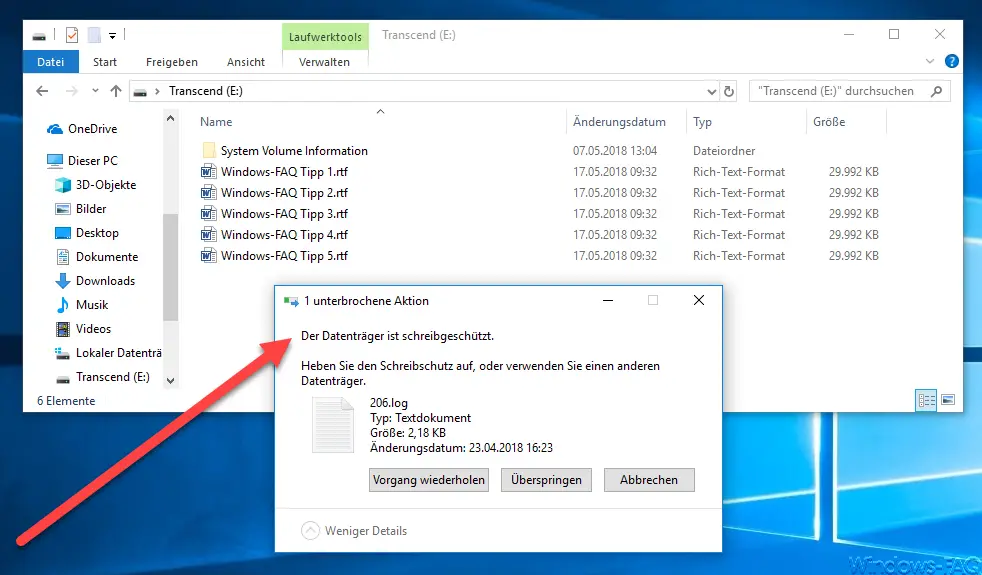
Task: Expand the ribbon with the chevron
Action: tap(930, 61)
